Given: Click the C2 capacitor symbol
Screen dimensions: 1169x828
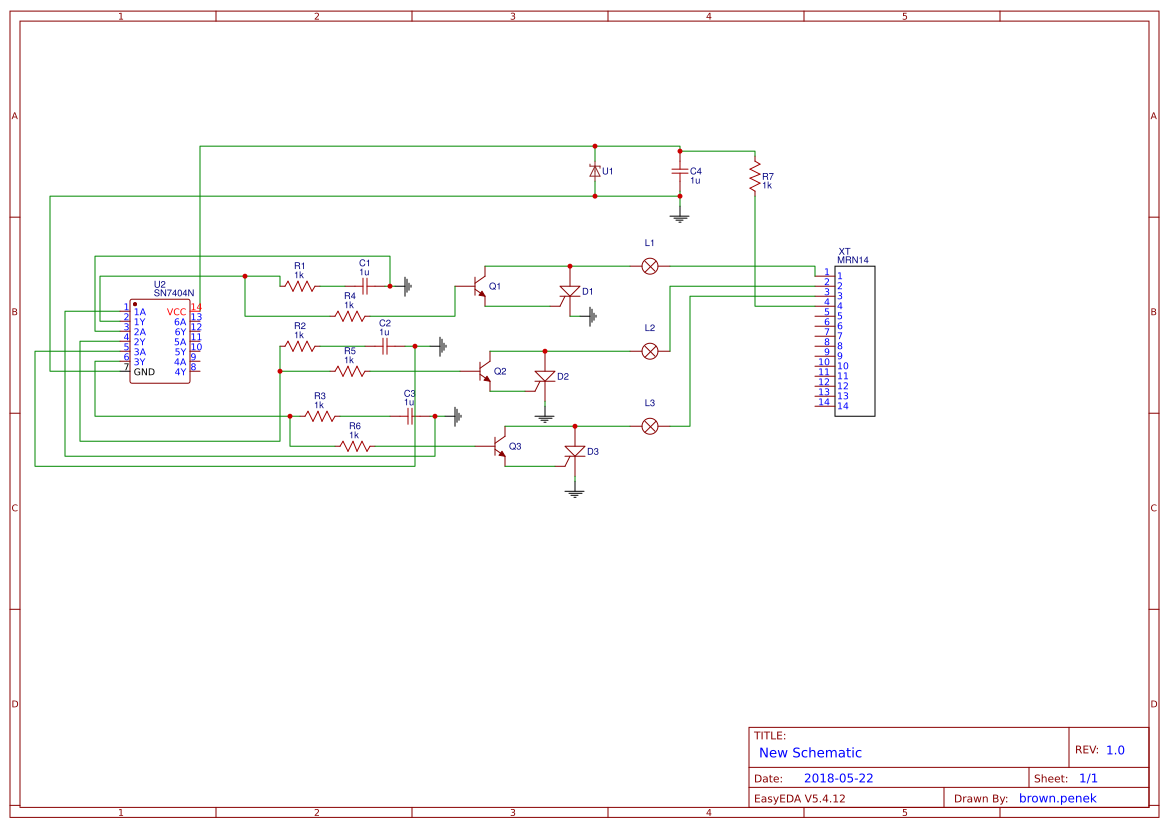Looking at the screenshot, I should [385, 346].
